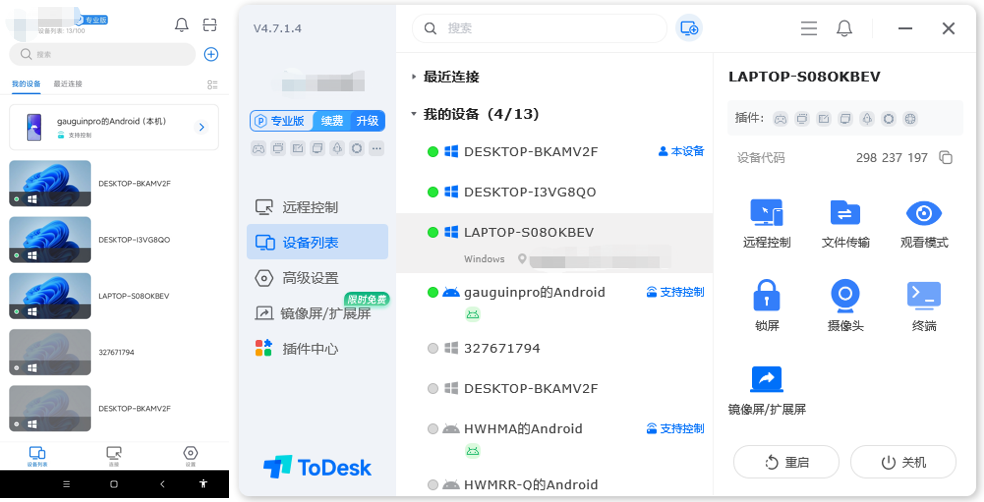
Task: Select 设备列表 in desktop sidebar
Action: pos(318,242)
